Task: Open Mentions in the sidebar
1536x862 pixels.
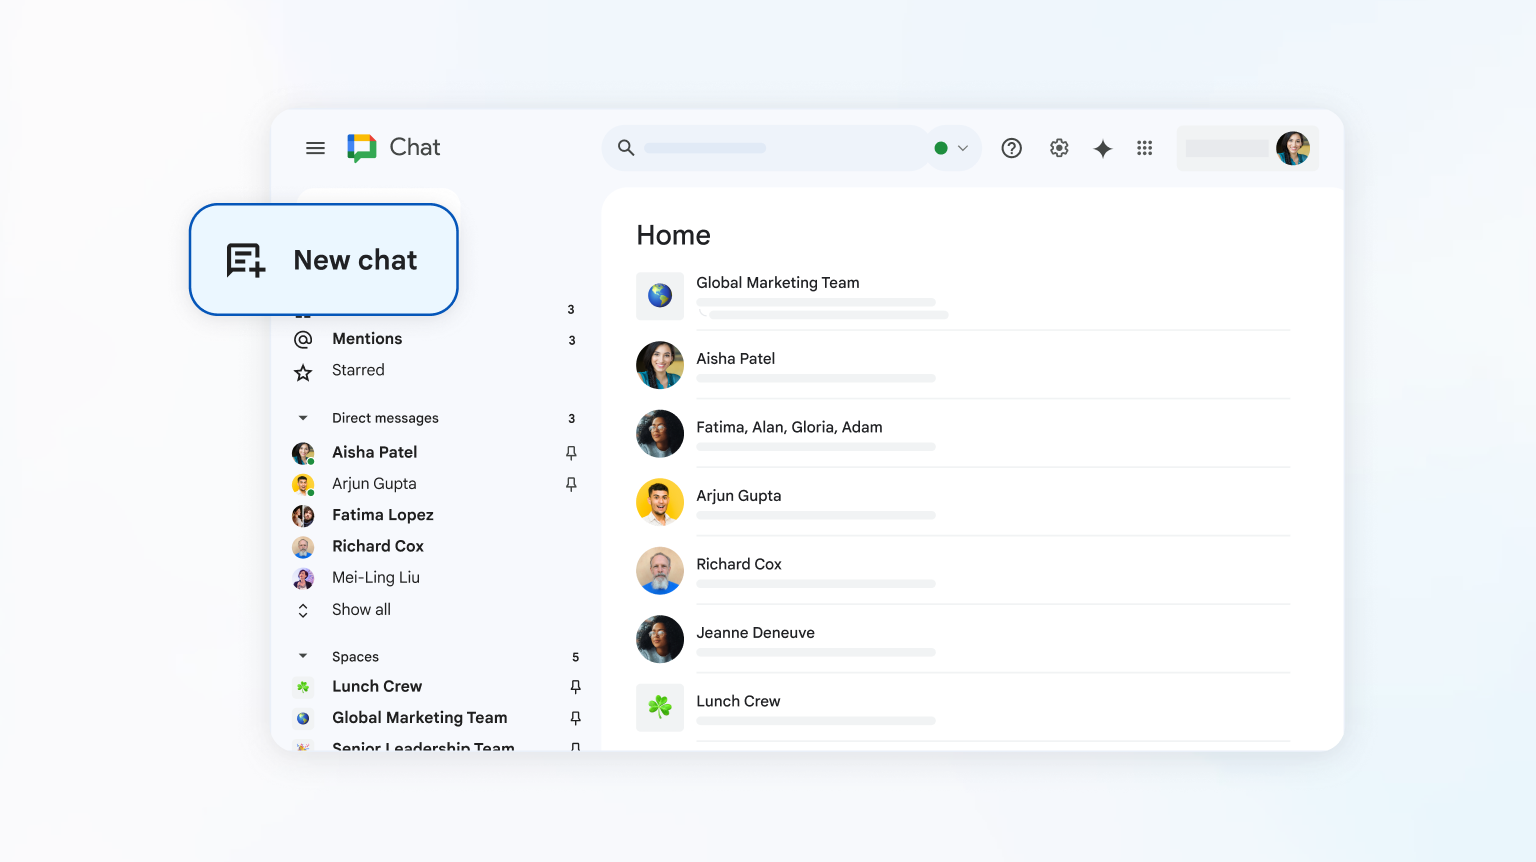Action: (367, 339)
